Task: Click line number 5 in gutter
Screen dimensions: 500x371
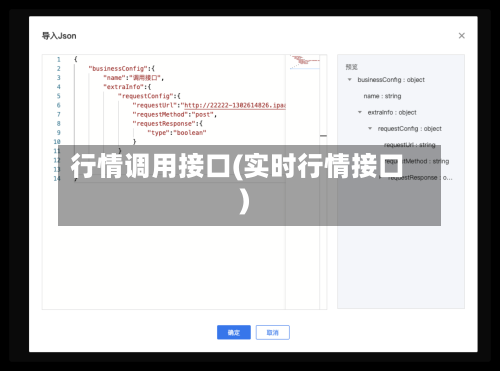Action: coord(59,96)
